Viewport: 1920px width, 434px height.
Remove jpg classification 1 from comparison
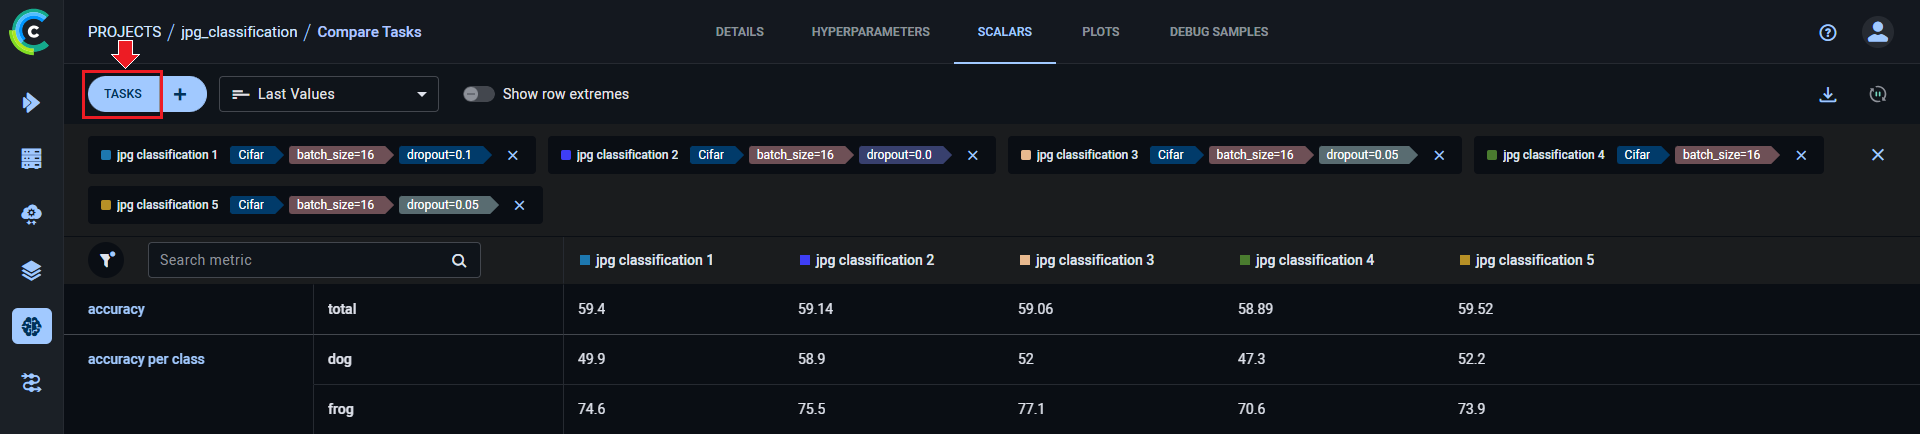pyautogui.click(x=513, y=155)
